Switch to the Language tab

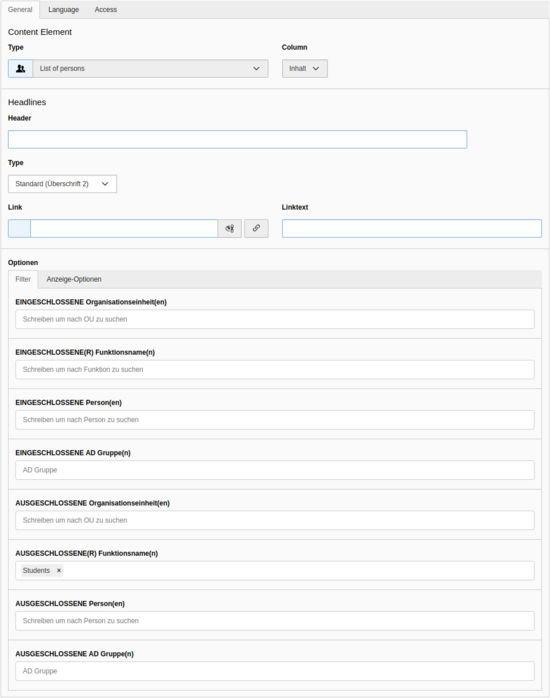point(64,9)
